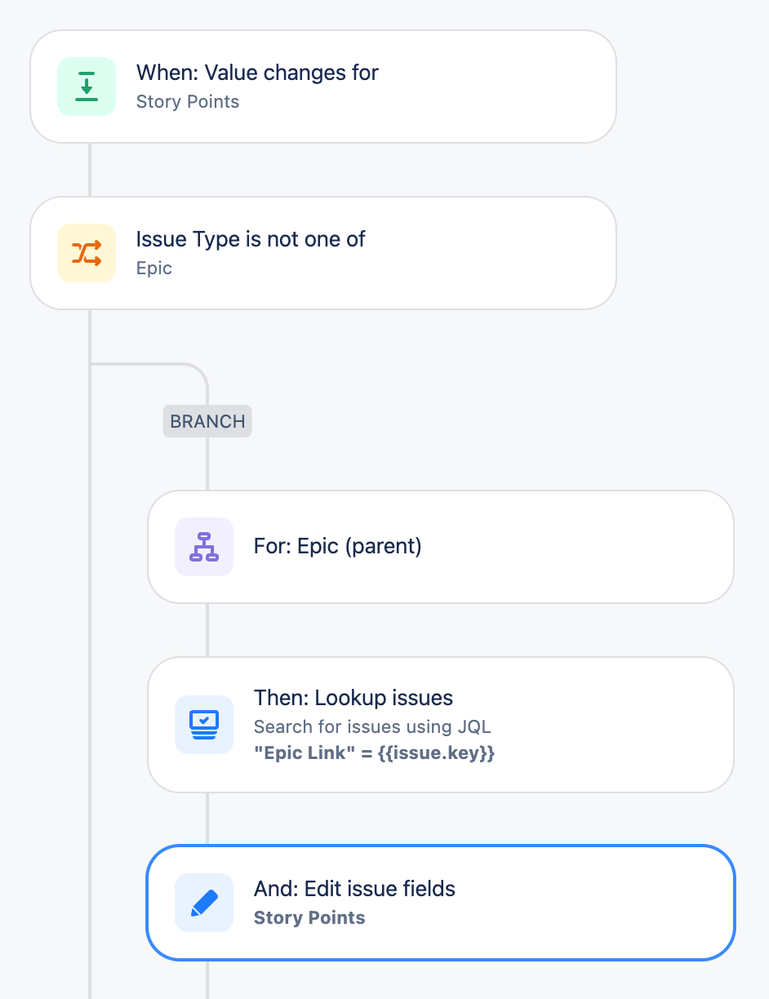Click the '"Epic Link" = {{issue.key}}' JQL text
This screenshot has height=999, width=769.
tap(374, 753)
